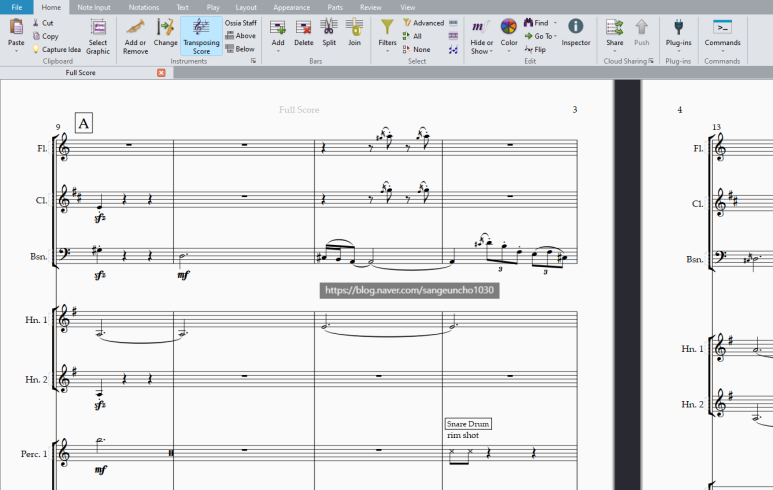Open the Color wheel picker
This screenshot has width=773, height=490.
coord(509,27)
